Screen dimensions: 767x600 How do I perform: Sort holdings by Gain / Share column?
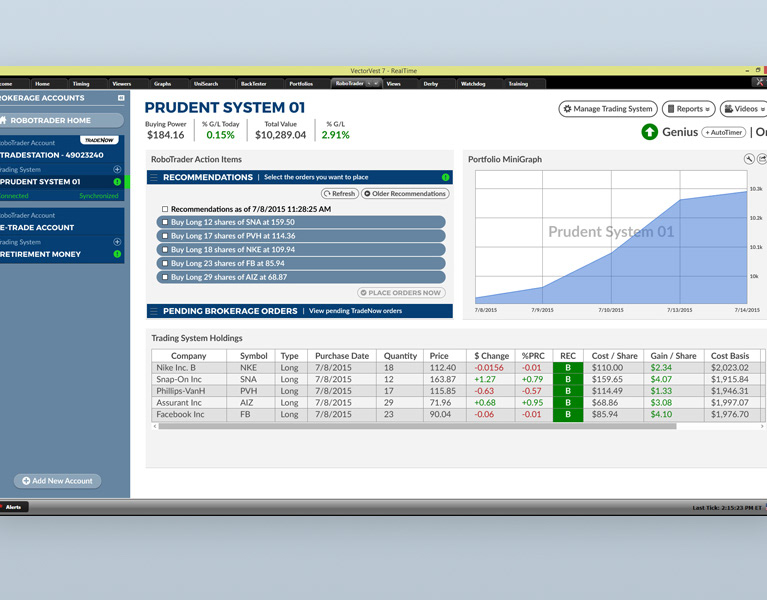tap(674, 356)
